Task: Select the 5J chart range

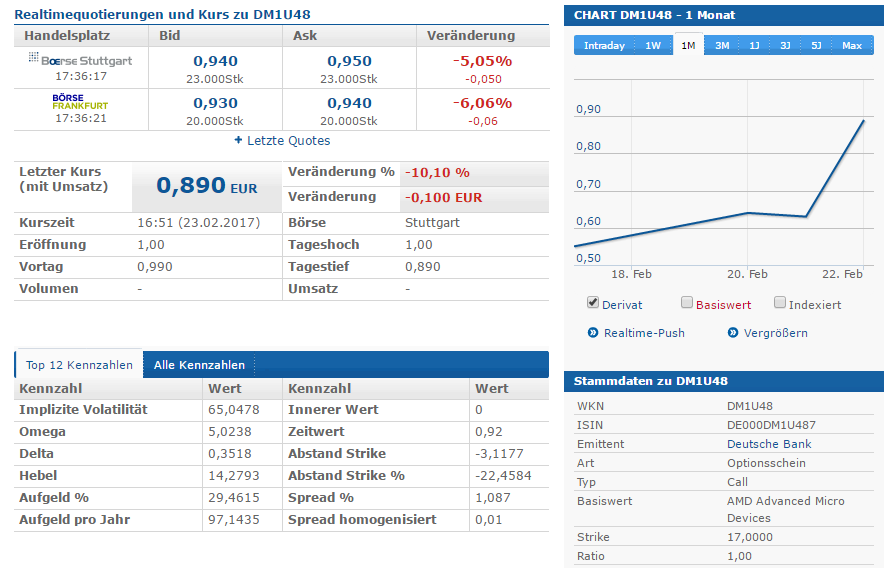Action: click(816, 46)
